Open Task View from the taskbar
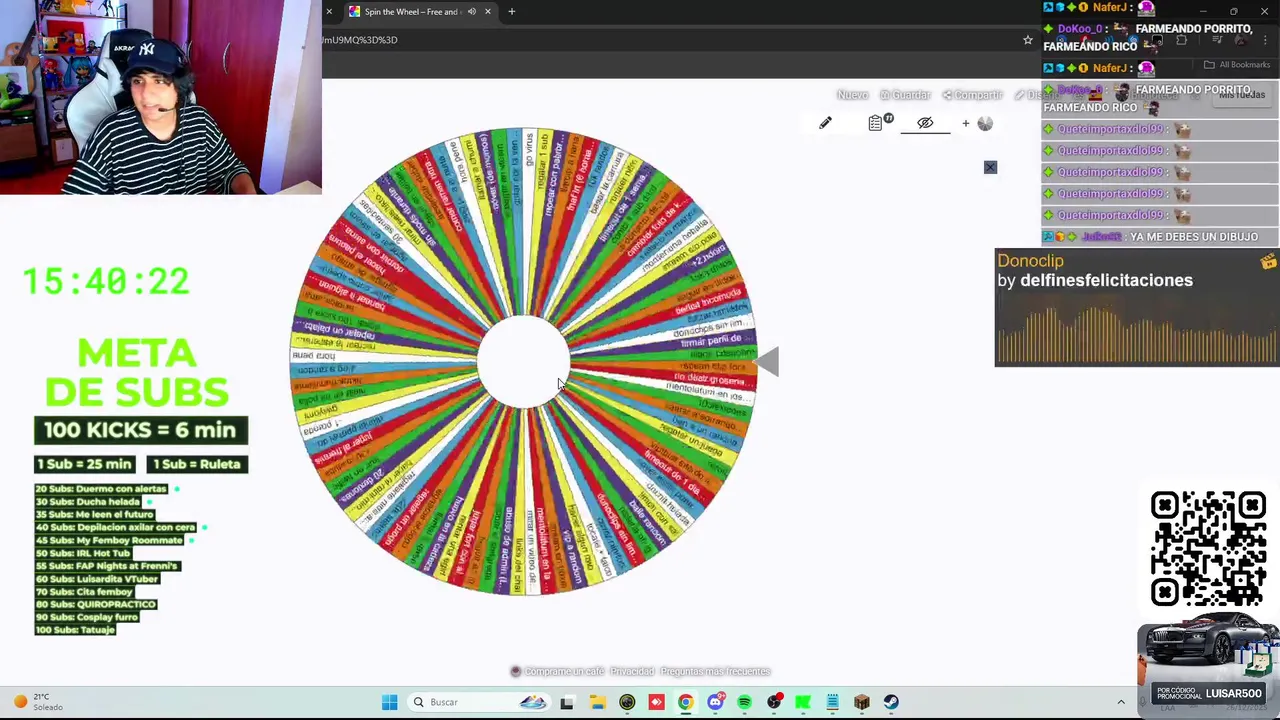The height and width of the screenshot is (720, 1280). pos(567,702)
